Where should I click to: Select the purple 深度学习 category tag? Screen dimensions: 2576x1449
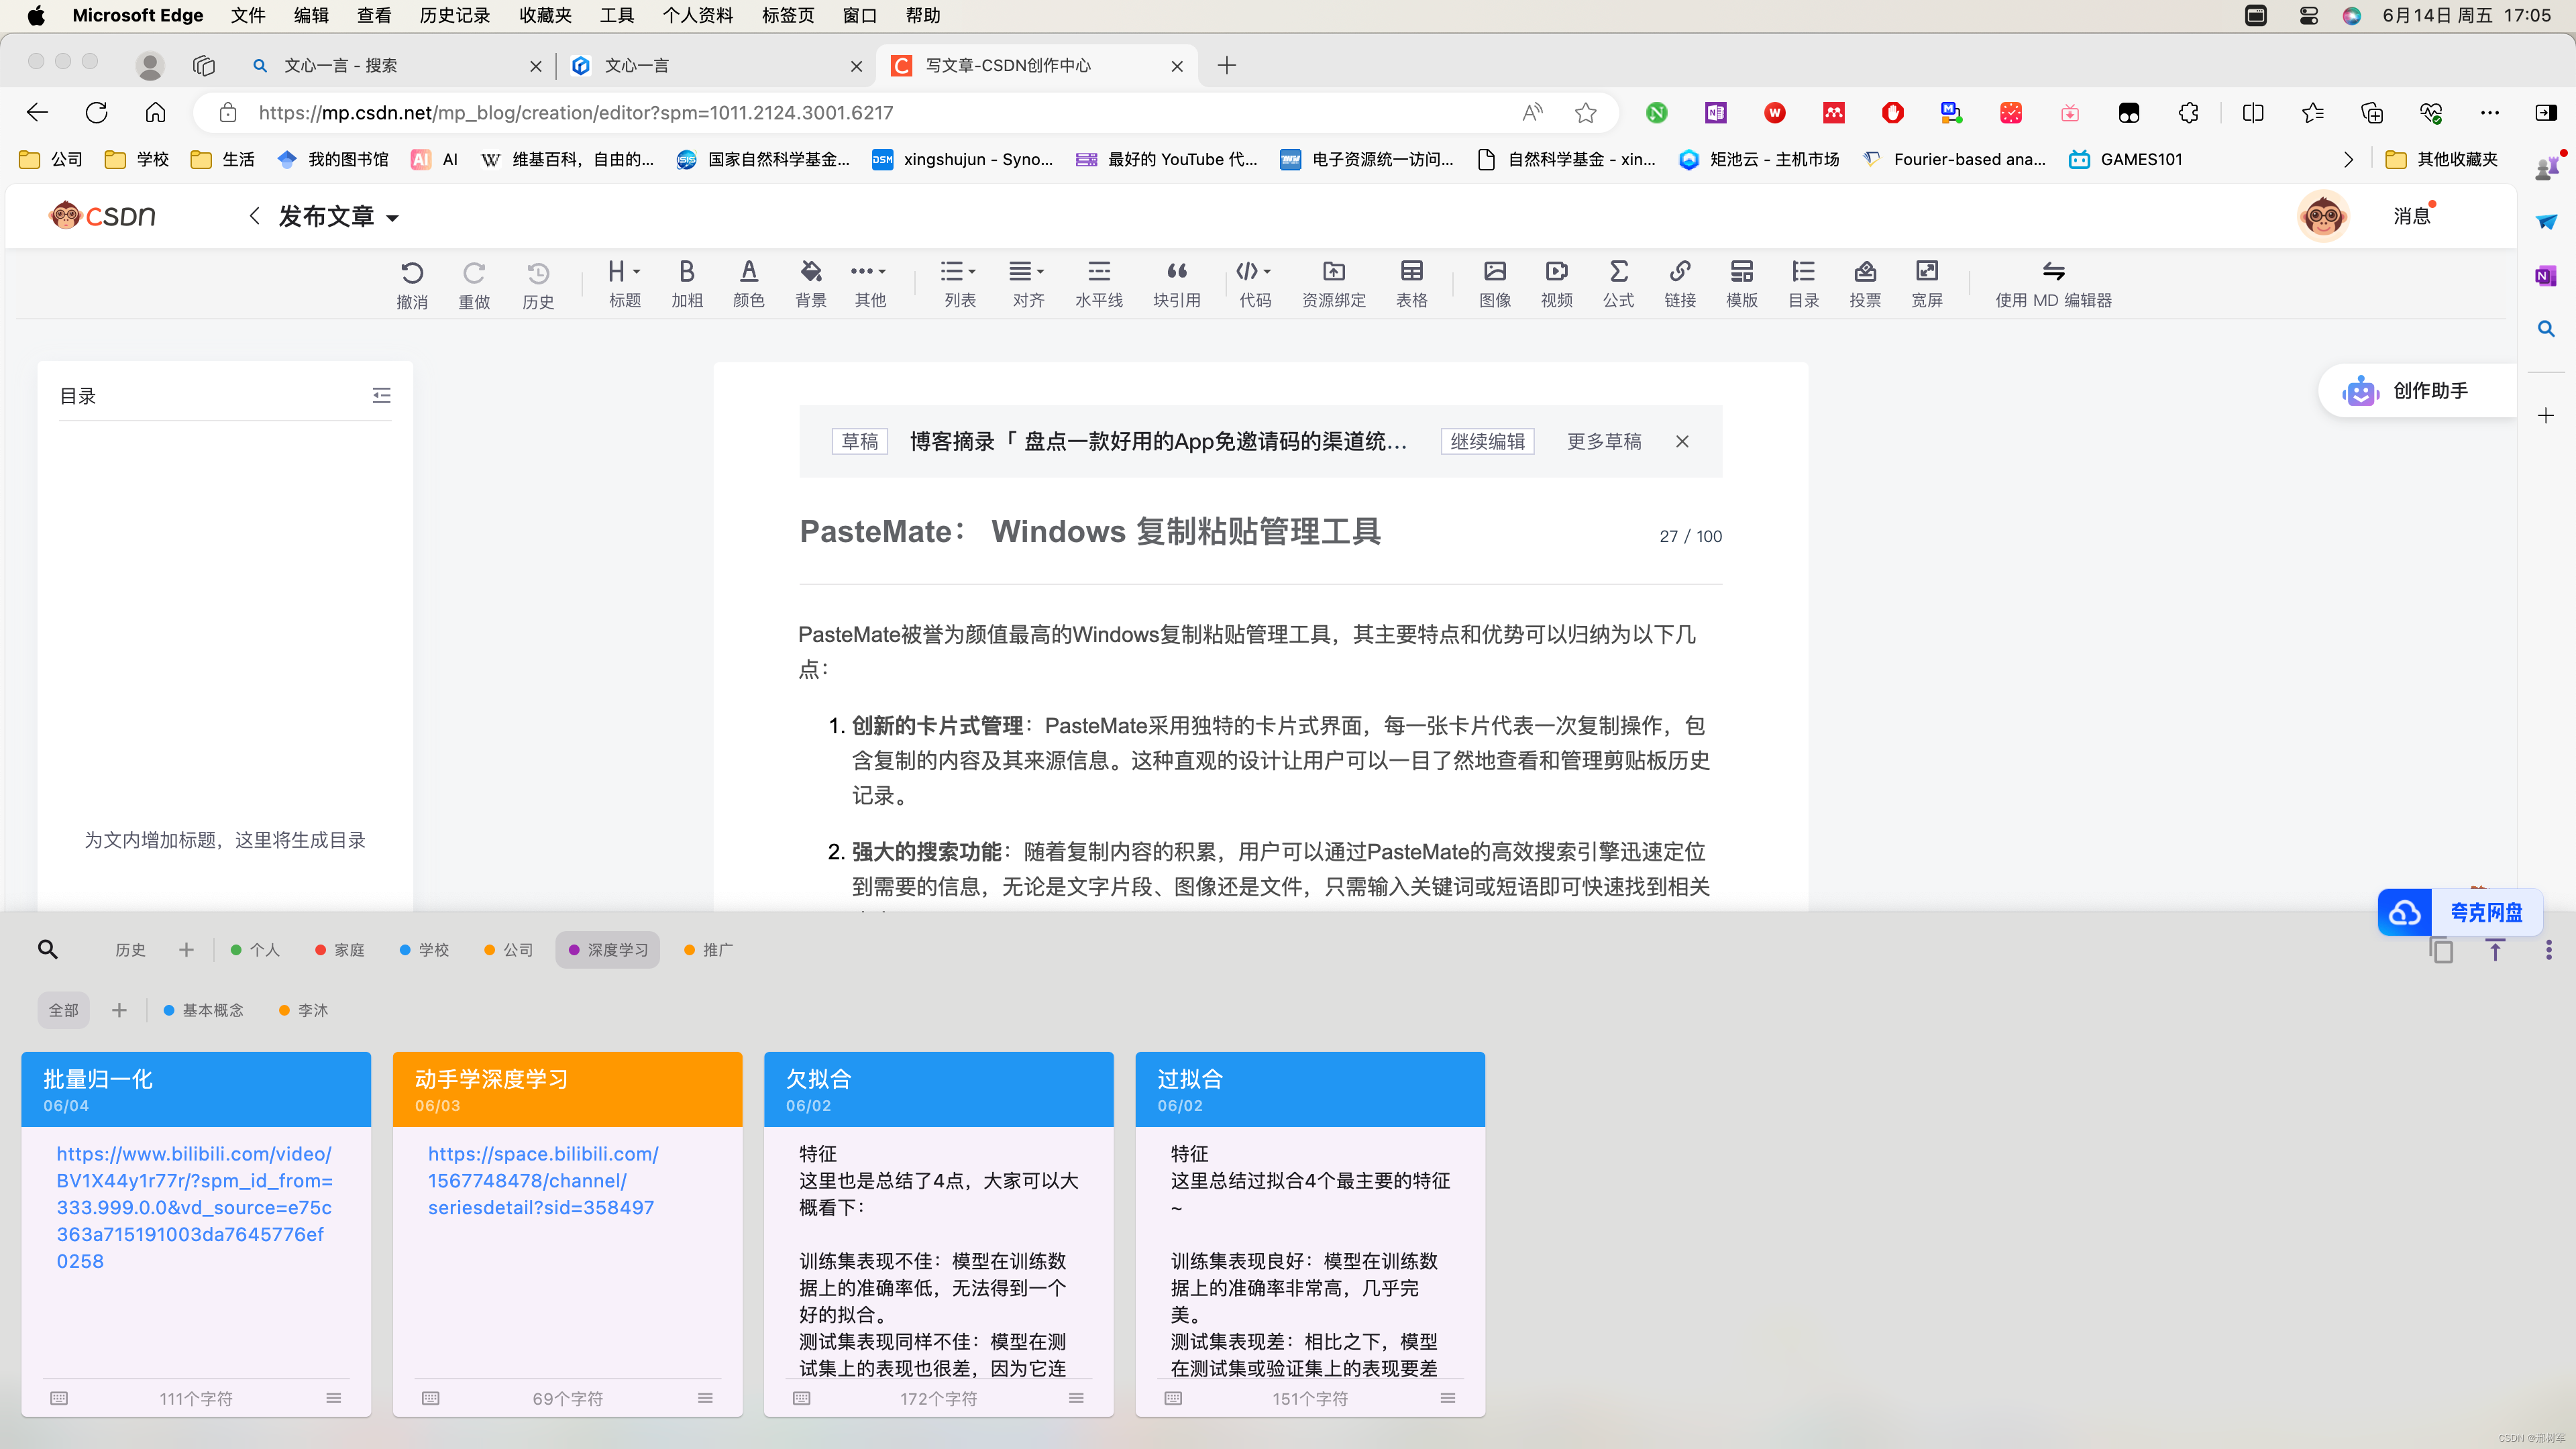point(608,949)
